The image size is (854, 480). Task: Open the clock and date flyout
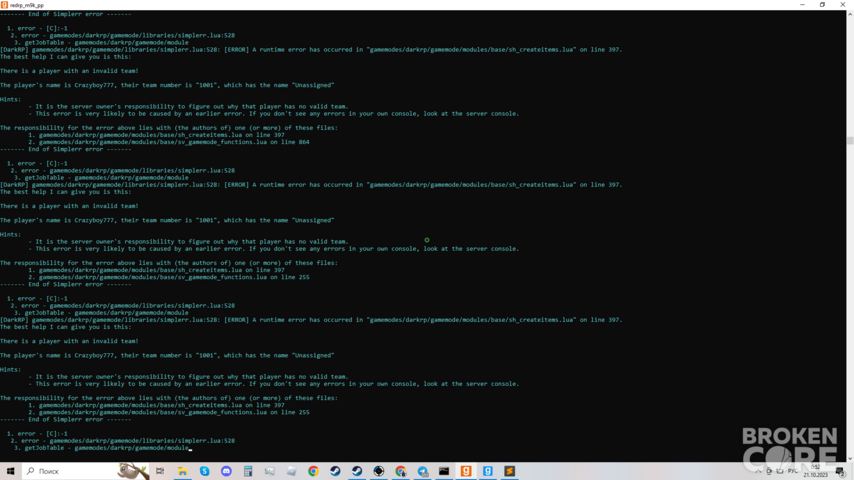point(815,471)
